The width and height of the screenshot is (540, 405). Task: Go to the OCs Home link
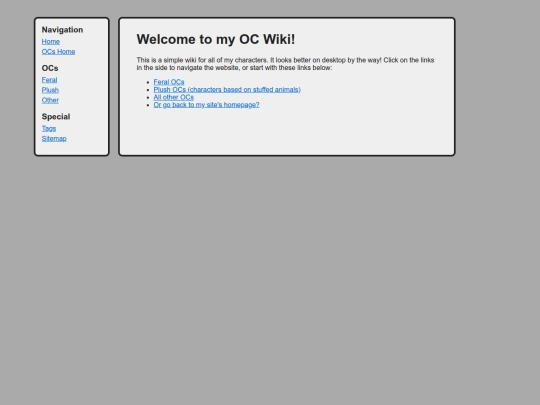tap(58, 52)
